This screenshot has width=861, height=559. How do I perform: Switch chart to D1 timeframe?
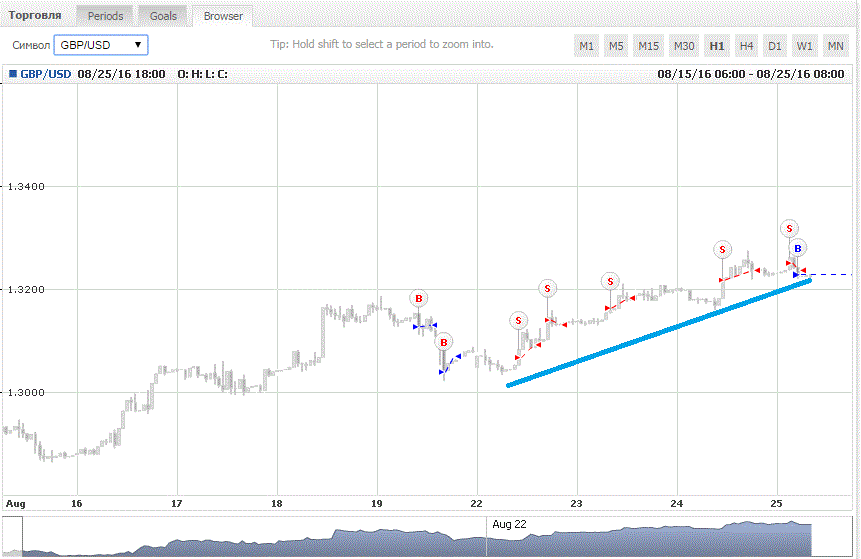pos(775,46)
